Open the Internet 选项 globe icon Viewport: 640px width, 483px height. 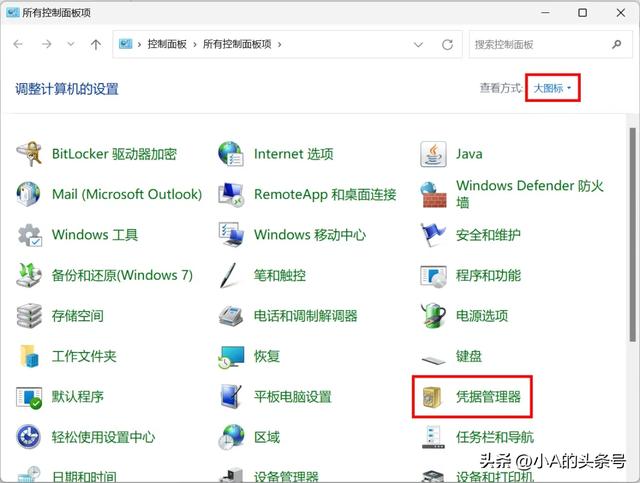click(231, 154)
